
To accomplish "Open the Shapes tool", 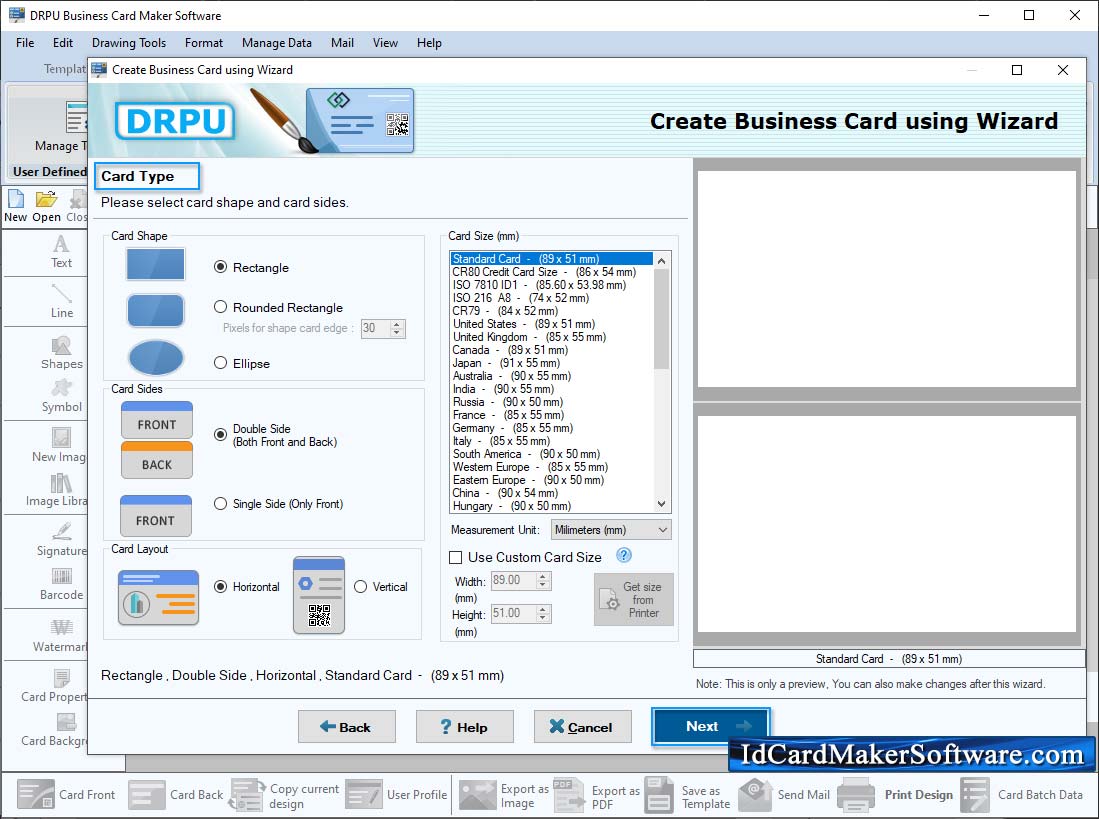I will coord(61,353).
